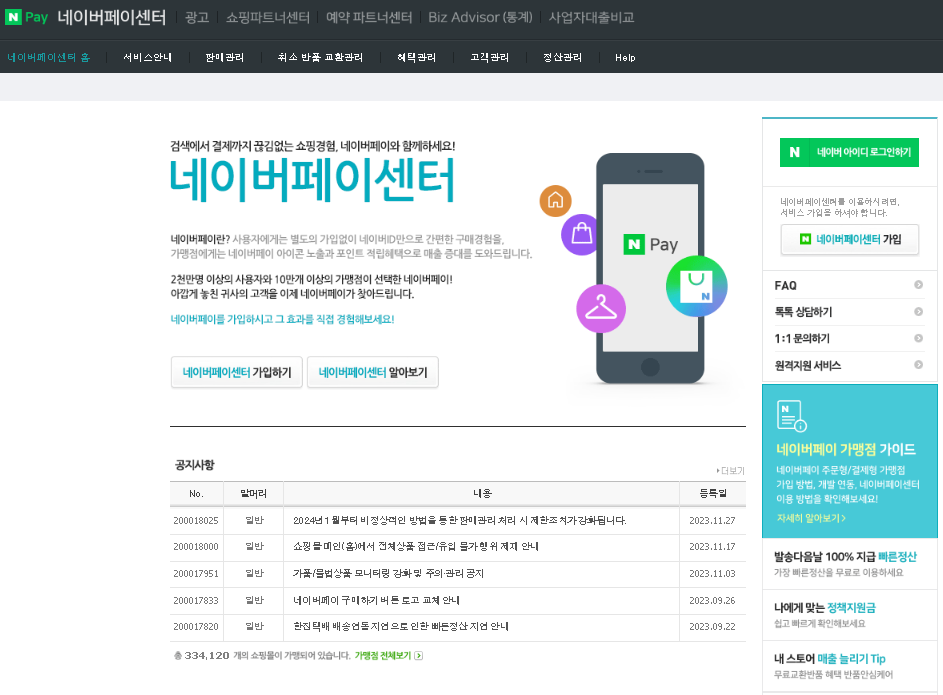Open the 서비스안내 menu
Image resolution: width=943 pixels, height=695 pixels.
click(x=147, y=57)
